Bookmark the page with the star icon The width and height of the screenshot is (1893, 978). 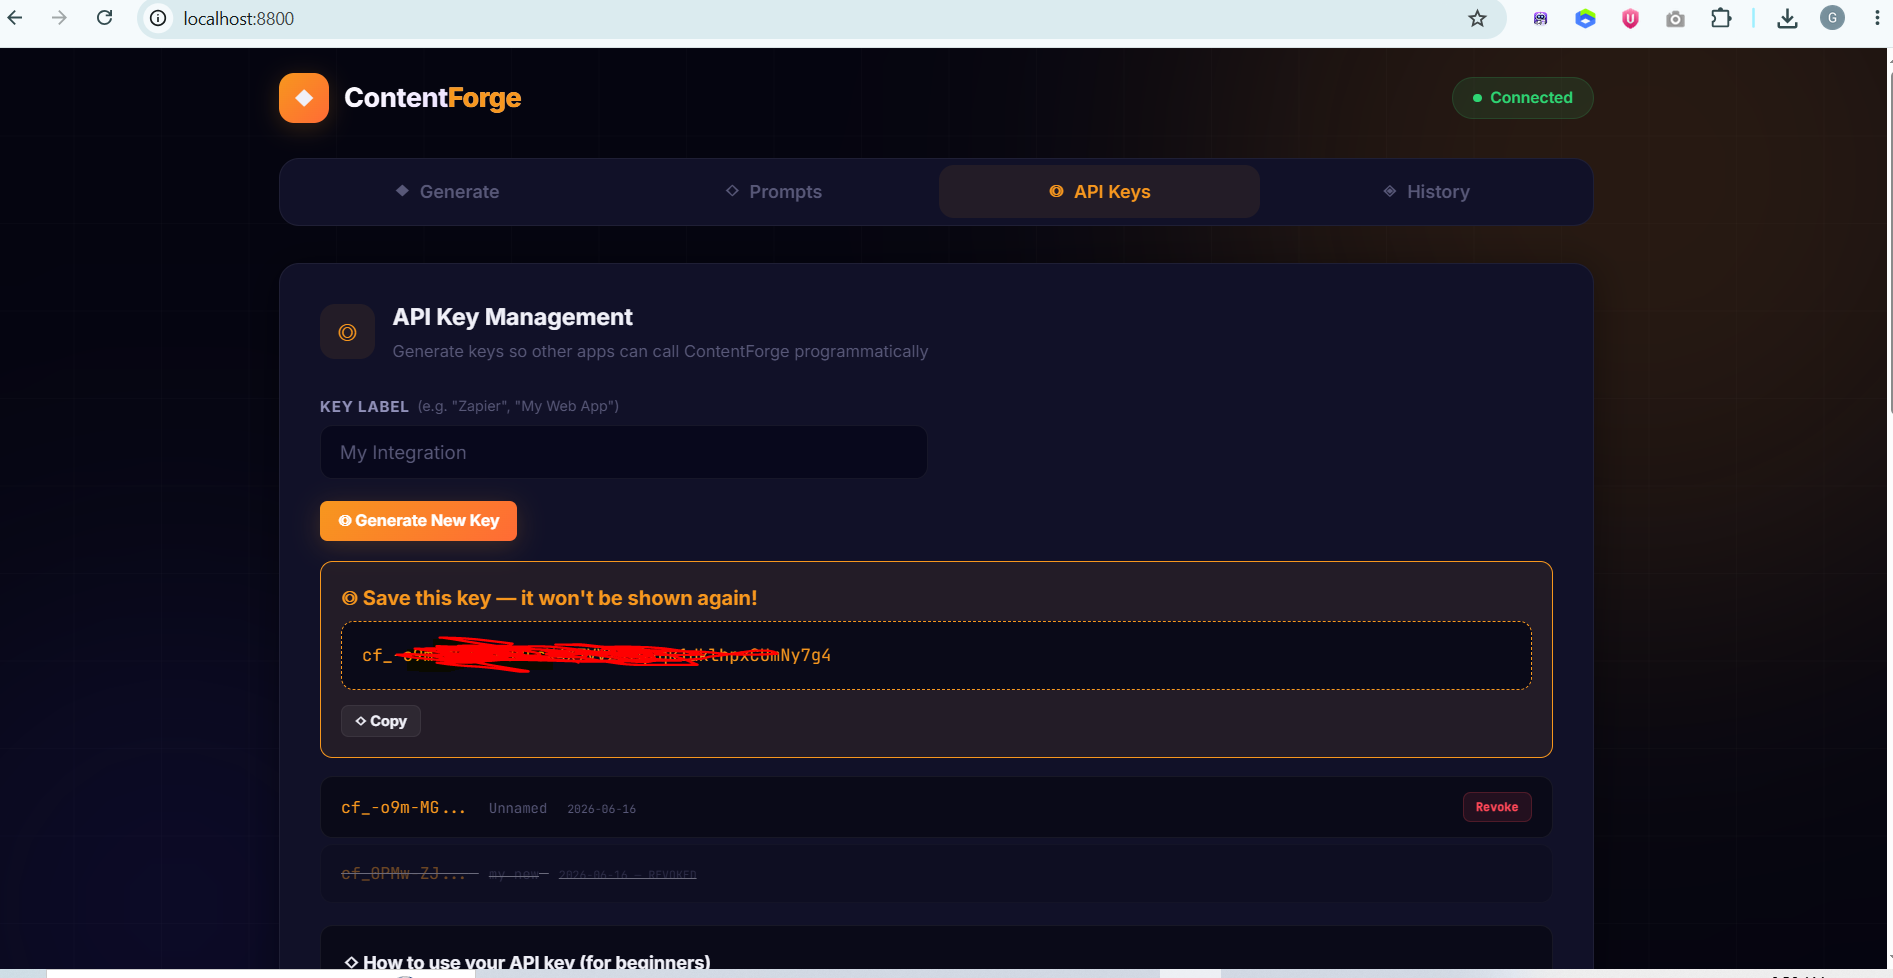click(1477, 18)
